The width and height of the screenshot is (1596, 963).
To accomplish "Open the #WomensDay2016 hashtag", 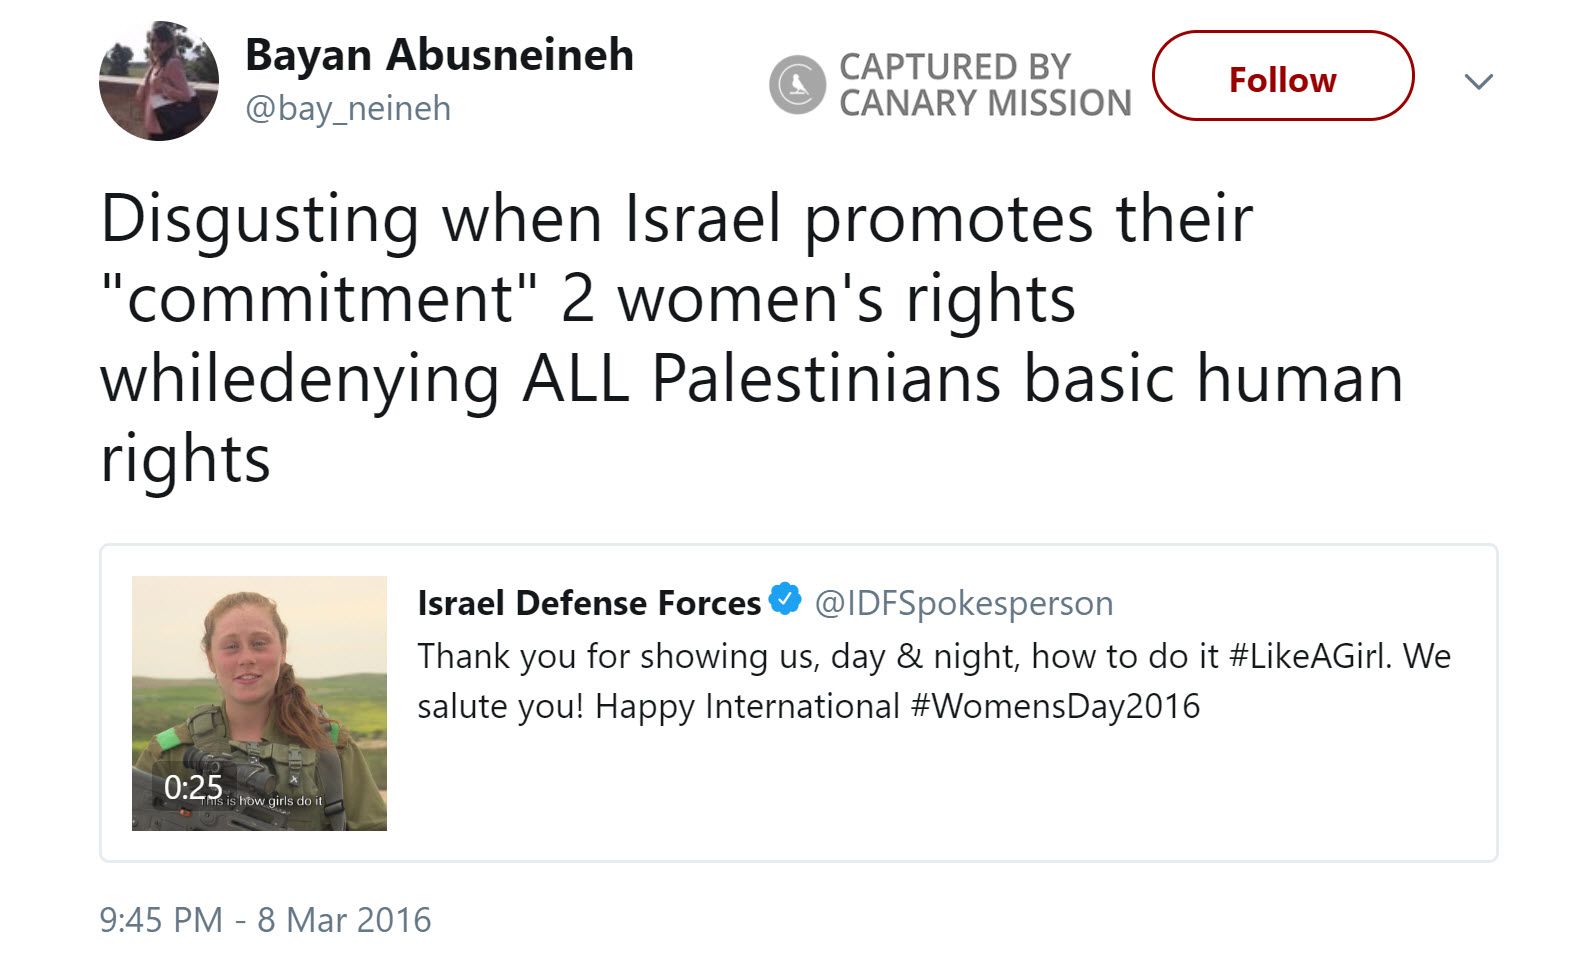I will coord(1055,706).
